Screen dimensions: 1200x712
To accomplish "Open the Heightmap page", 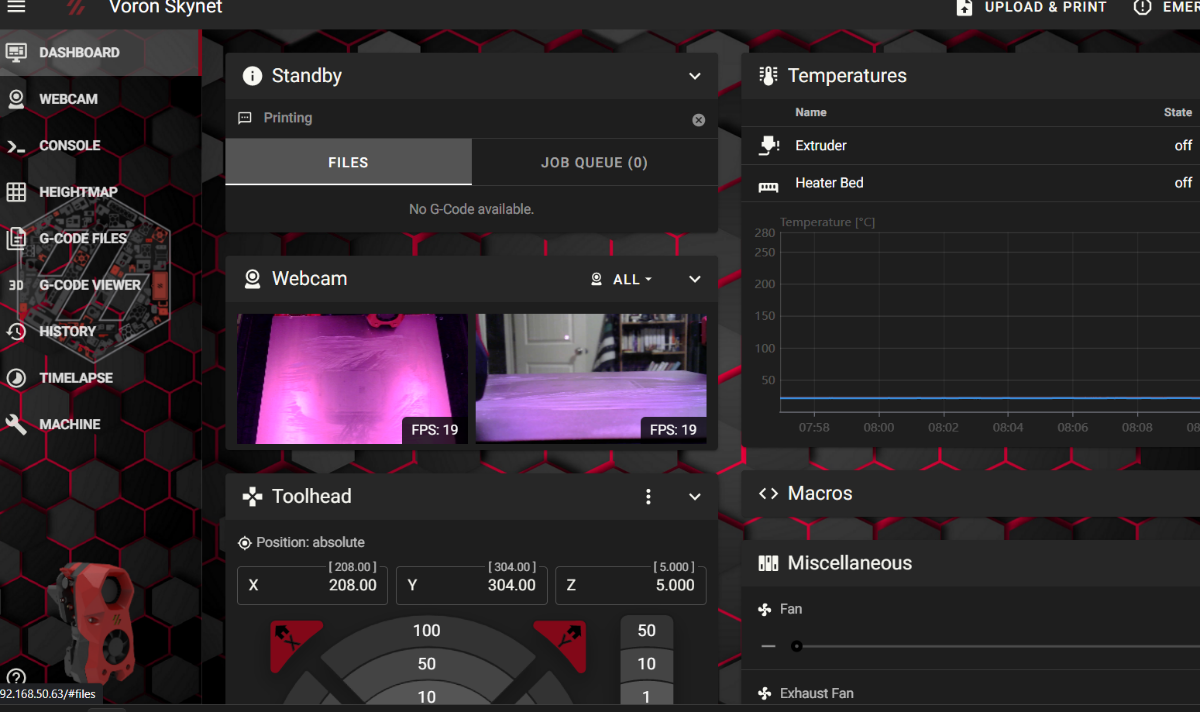I will [x=100, y=192].
